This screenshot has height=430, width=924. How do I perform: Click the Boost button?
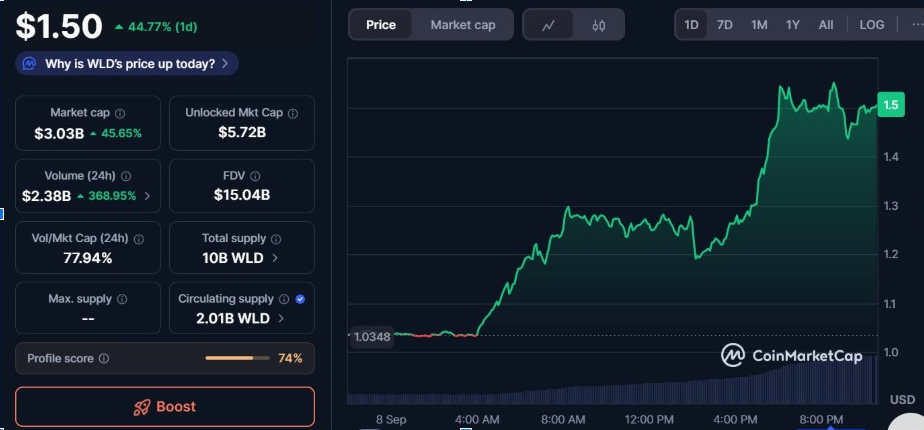point(165,407)
